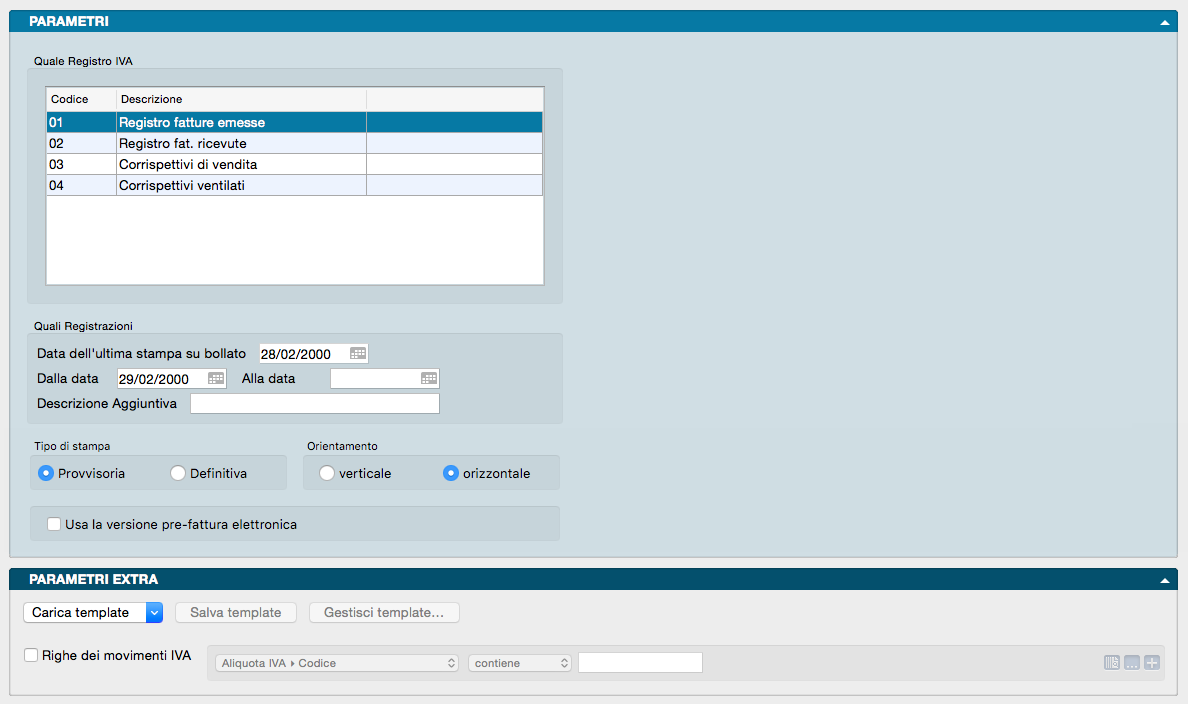Select Registro fat. ricevute row
The width and height of the screenshot is (1188, 704).
coord(240,143)
